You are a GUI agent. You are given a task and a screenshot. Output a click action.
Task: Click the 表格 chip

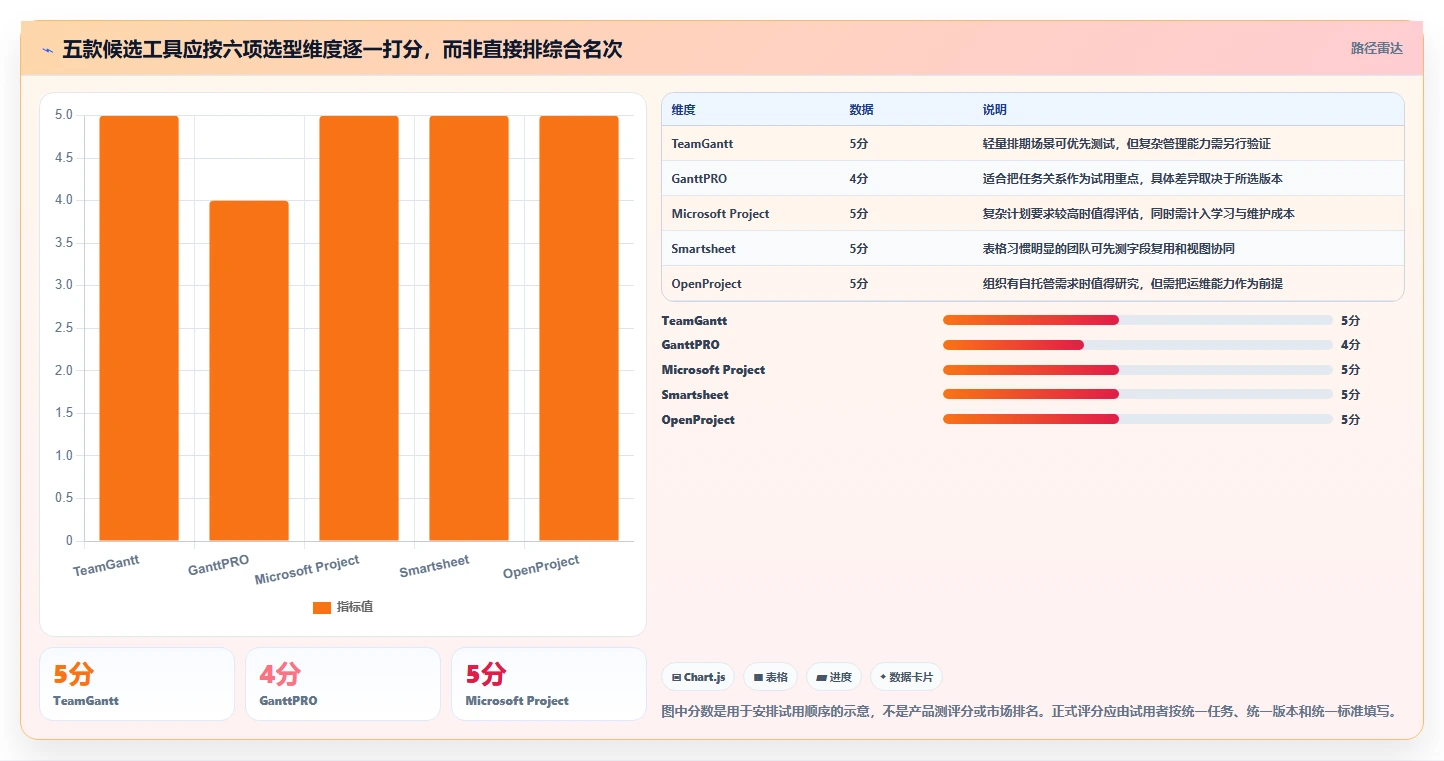point(770,677)
